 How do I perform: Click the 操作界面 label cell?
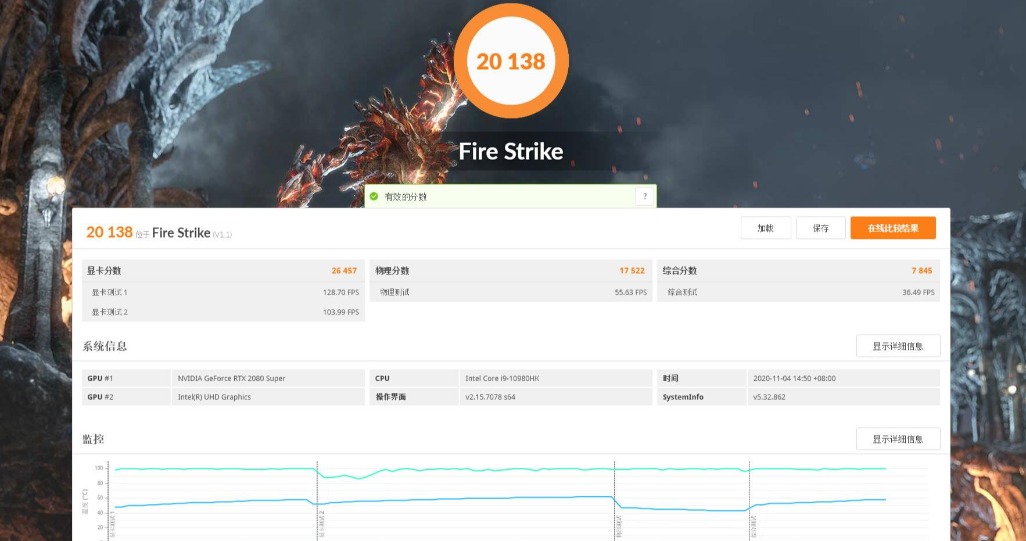[414, 397]
